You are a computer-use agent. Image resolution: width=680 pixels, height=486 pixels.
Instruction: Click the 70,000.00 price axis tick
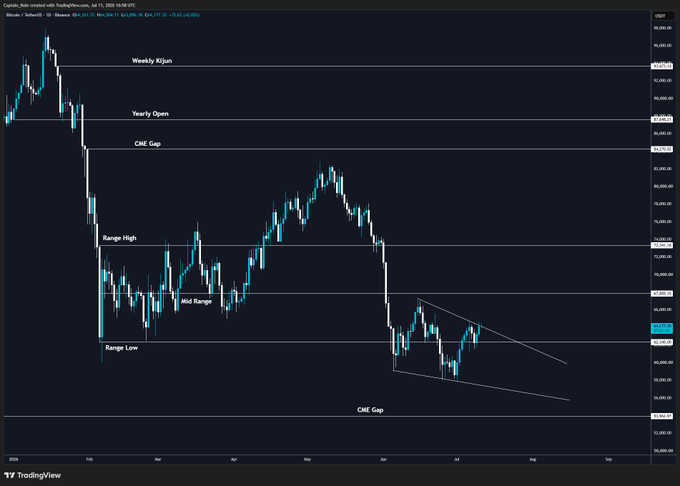[663, 274]
